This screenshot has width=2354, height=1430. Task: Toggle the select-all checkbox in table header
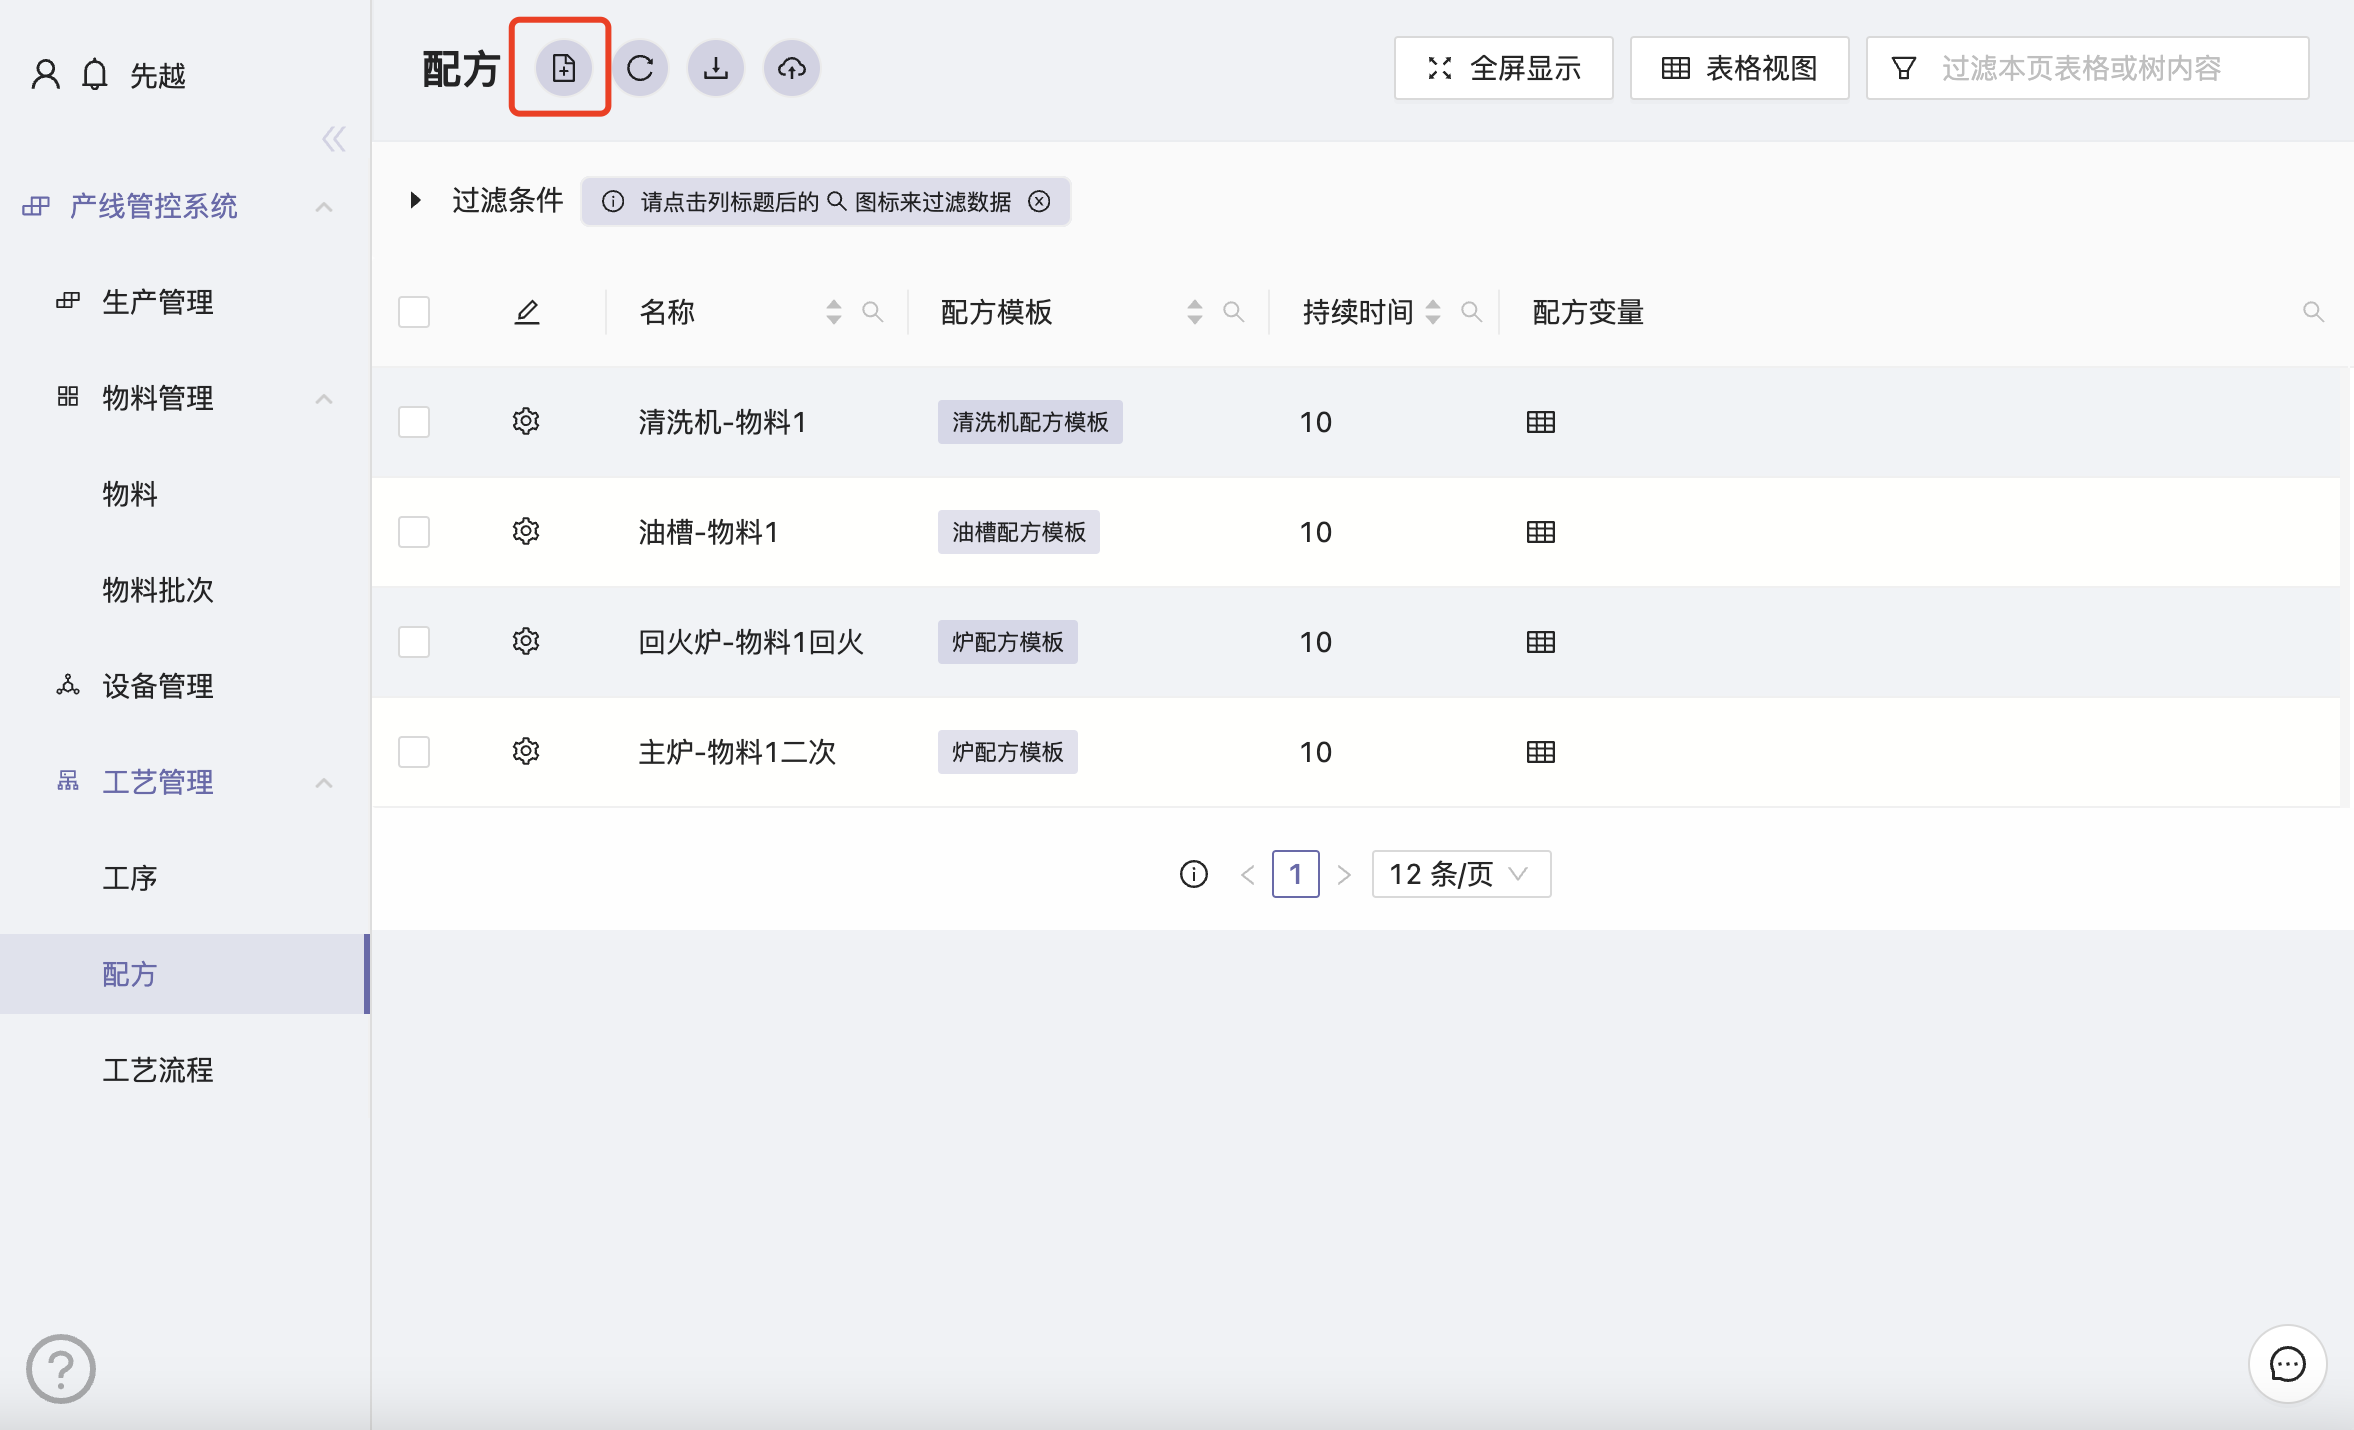pyautogui.click(x=414, y=312)
